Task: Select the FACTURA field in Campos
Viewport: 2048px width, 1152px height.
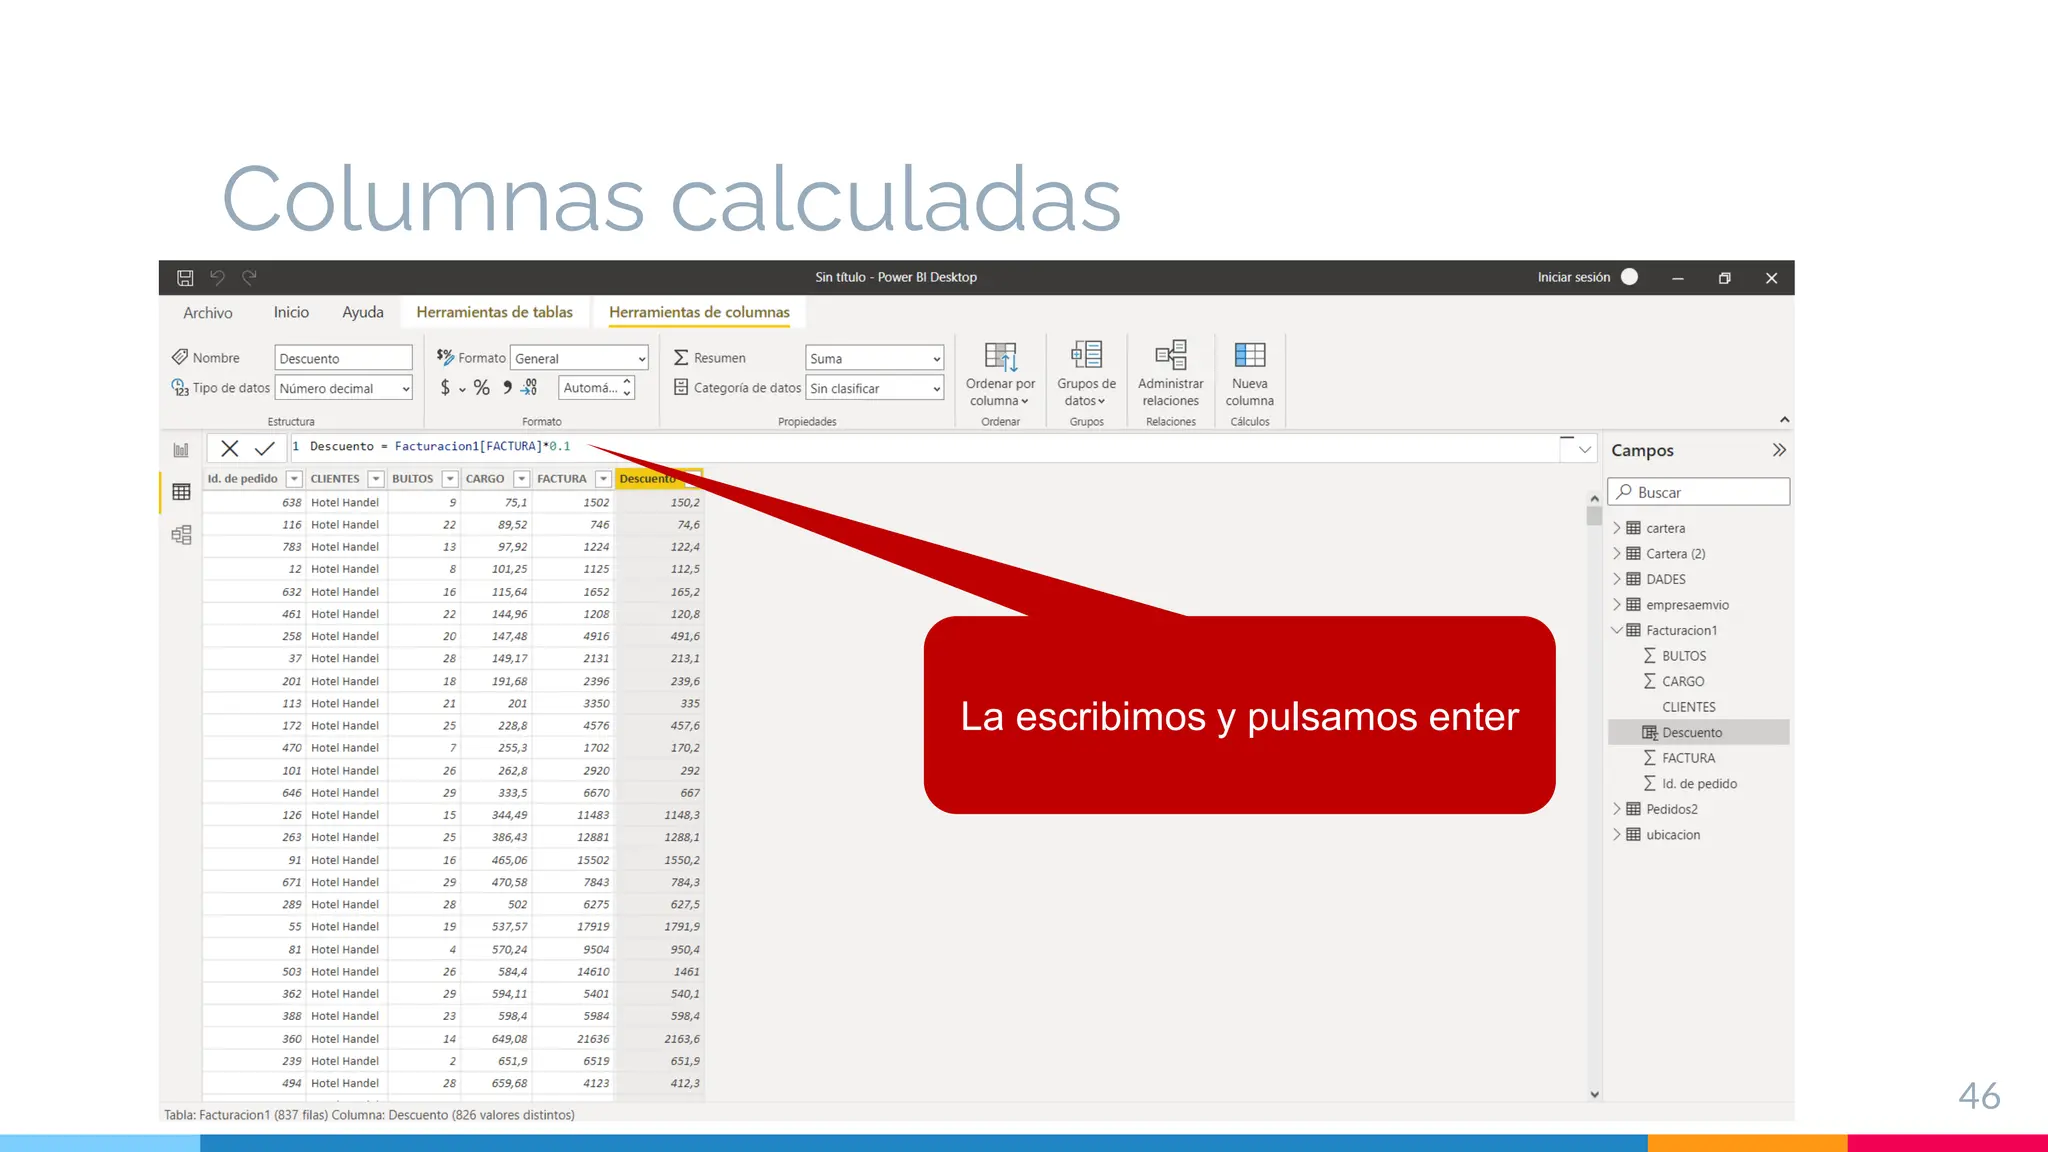Action: click(x=1688, y=758)
